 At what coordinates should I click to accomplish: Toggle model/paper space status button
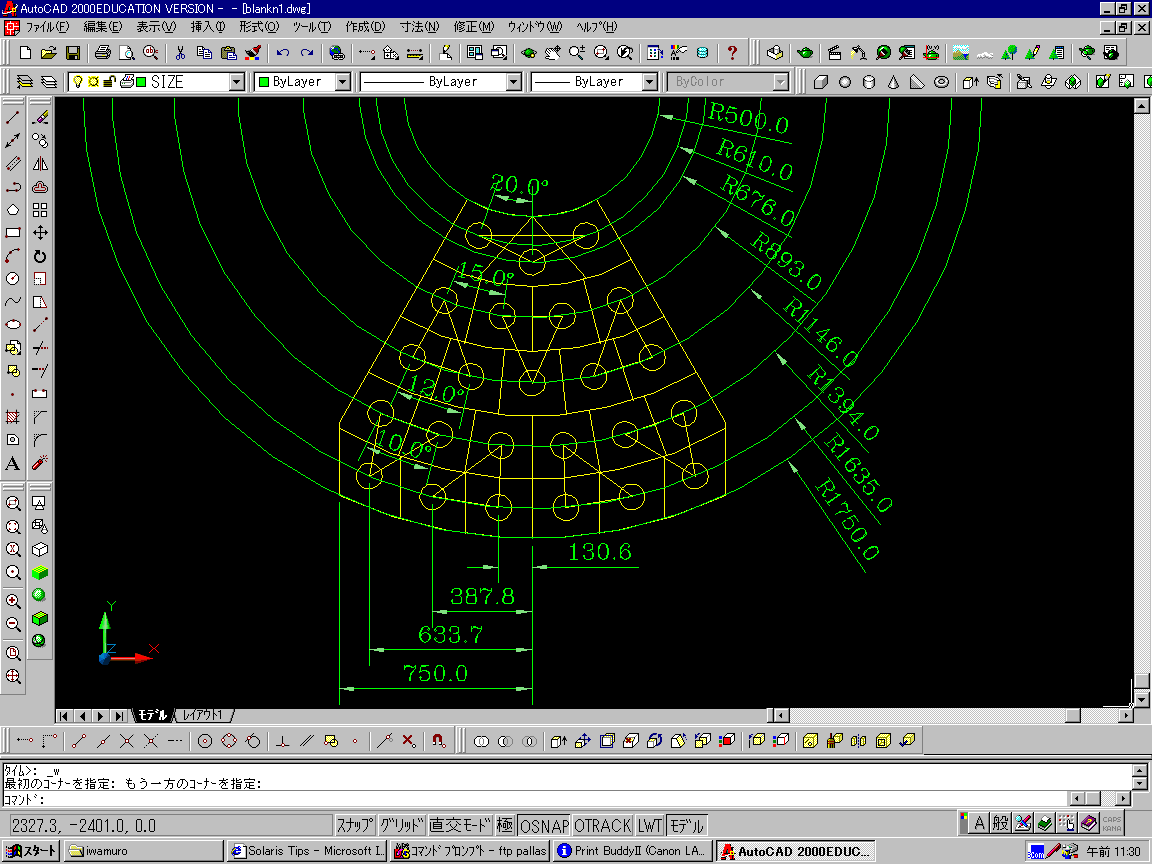pos(687,826)
